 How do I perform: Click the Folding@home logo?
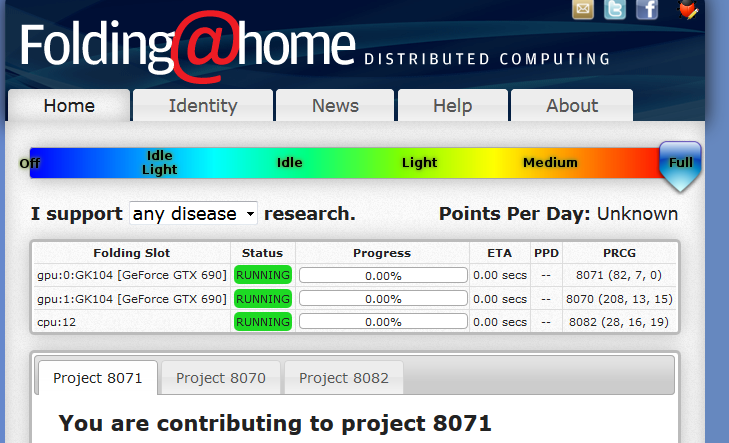click(x=188, y=46)
